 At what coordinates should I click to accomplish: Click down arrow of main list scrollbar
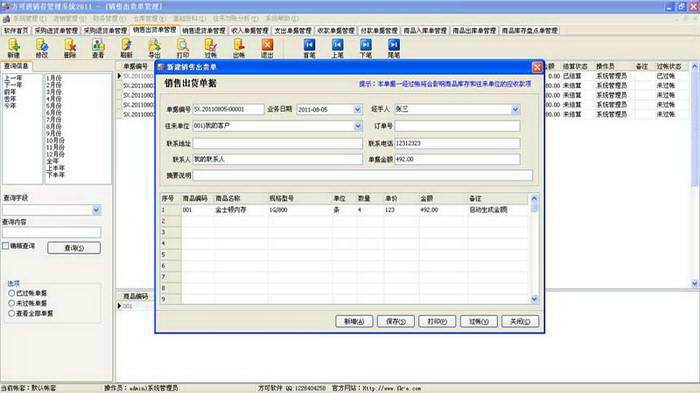695,284
